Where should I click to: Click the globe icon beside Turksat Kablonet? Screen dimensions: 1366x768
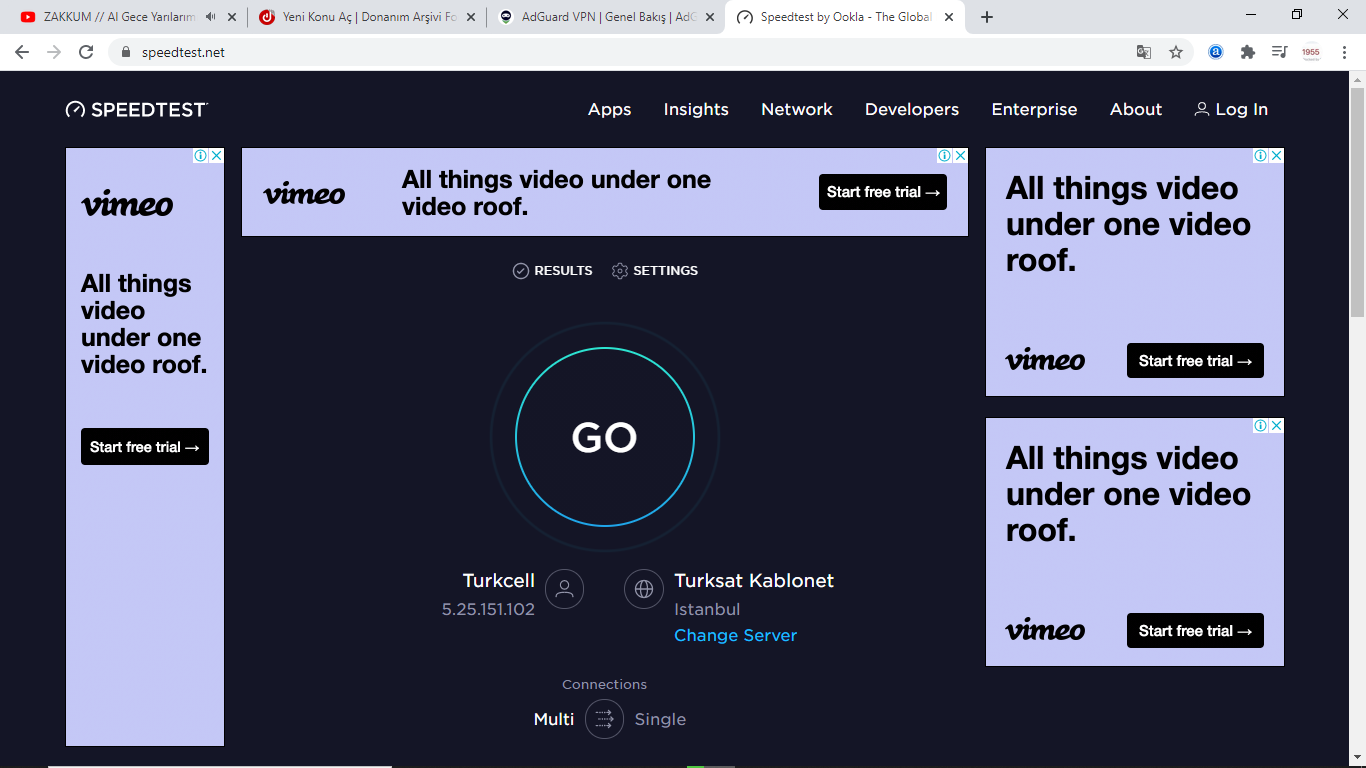pos(644,589)
